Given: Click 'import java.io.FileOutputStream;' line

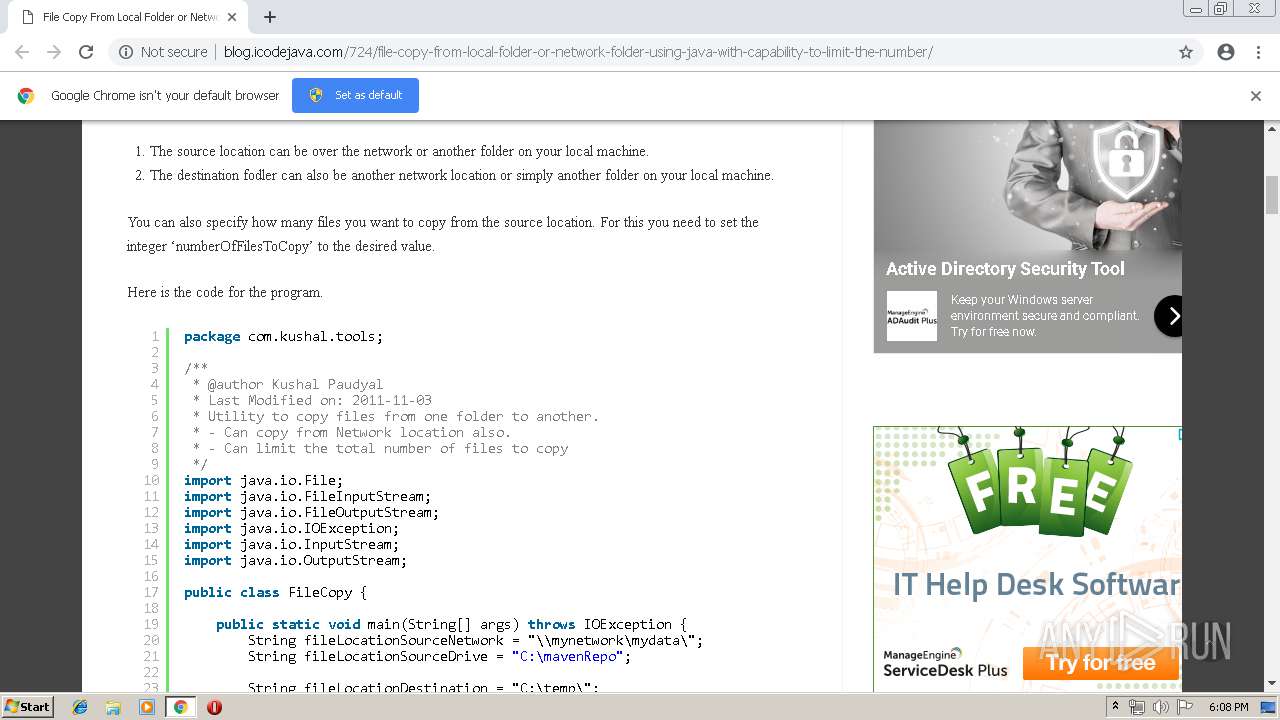Looking at the screenshot, I should [311, 512].
